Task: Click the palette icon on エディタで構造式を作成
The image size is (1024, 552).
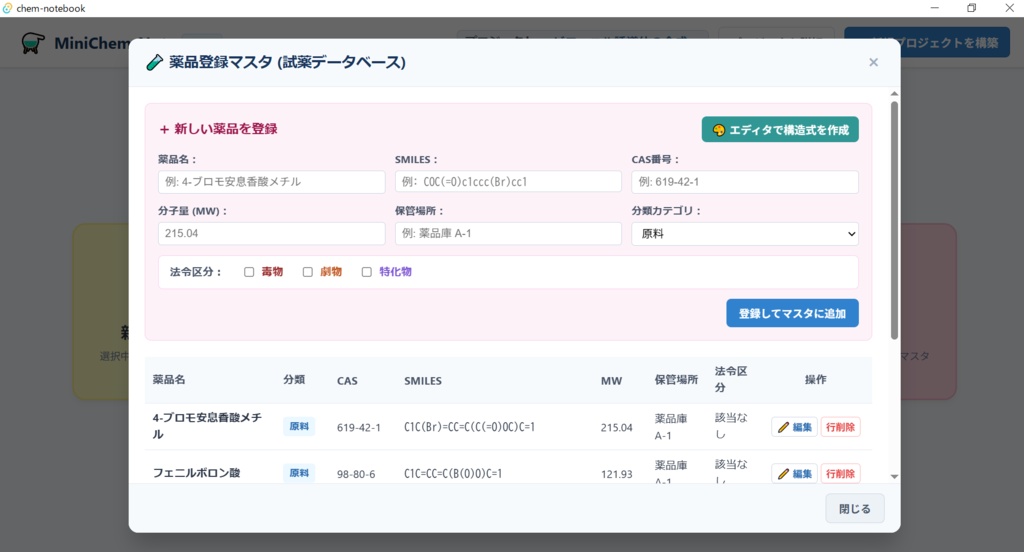Action: point(718,130)
